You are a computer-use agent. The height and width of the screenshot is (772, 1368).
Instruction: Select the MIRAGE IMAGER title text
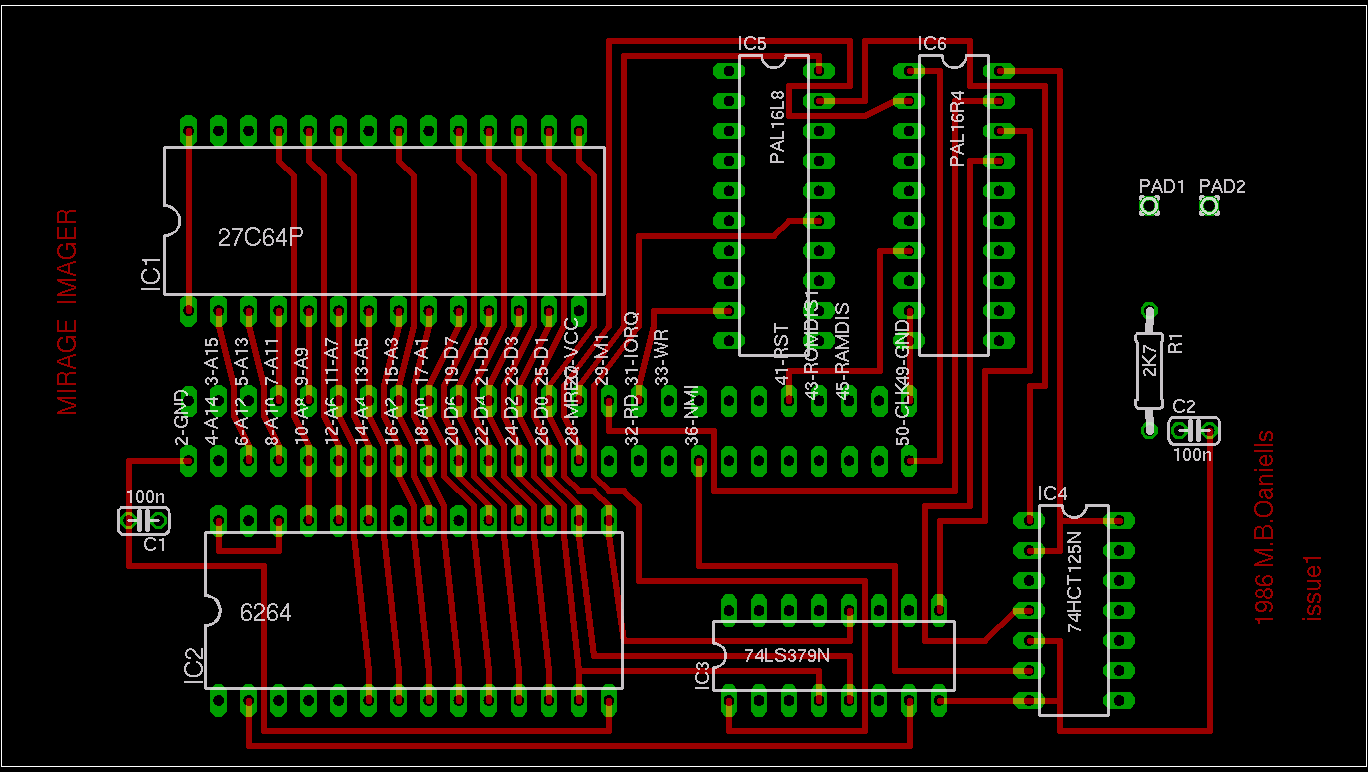67,311
